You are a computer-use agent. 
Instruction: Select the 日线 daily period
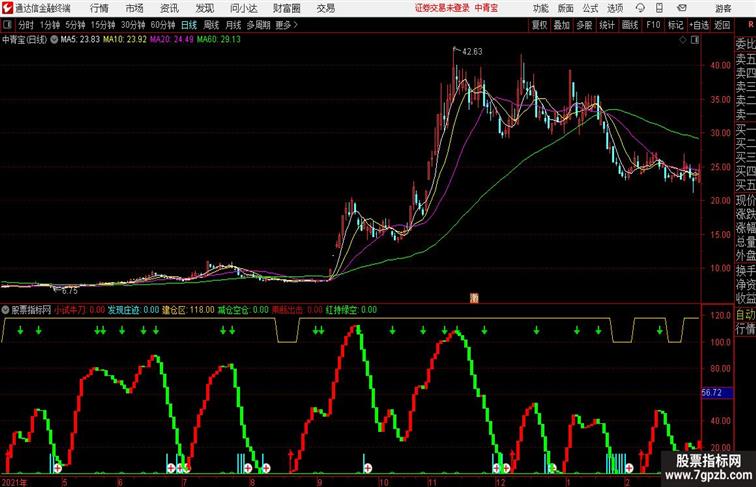(189, 25)
